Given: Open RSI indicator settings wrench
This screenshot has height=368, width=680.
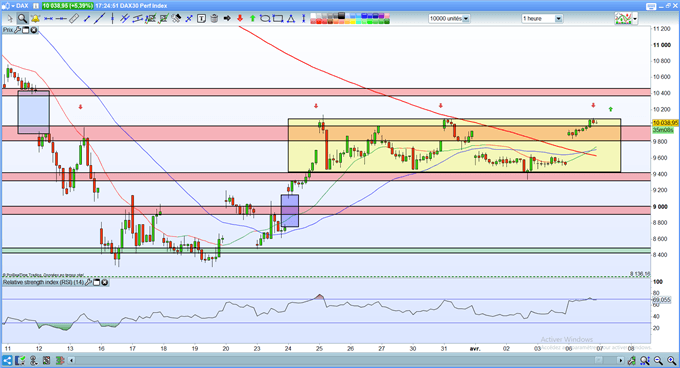Looking at the screenshot, I should coord(88,283).
